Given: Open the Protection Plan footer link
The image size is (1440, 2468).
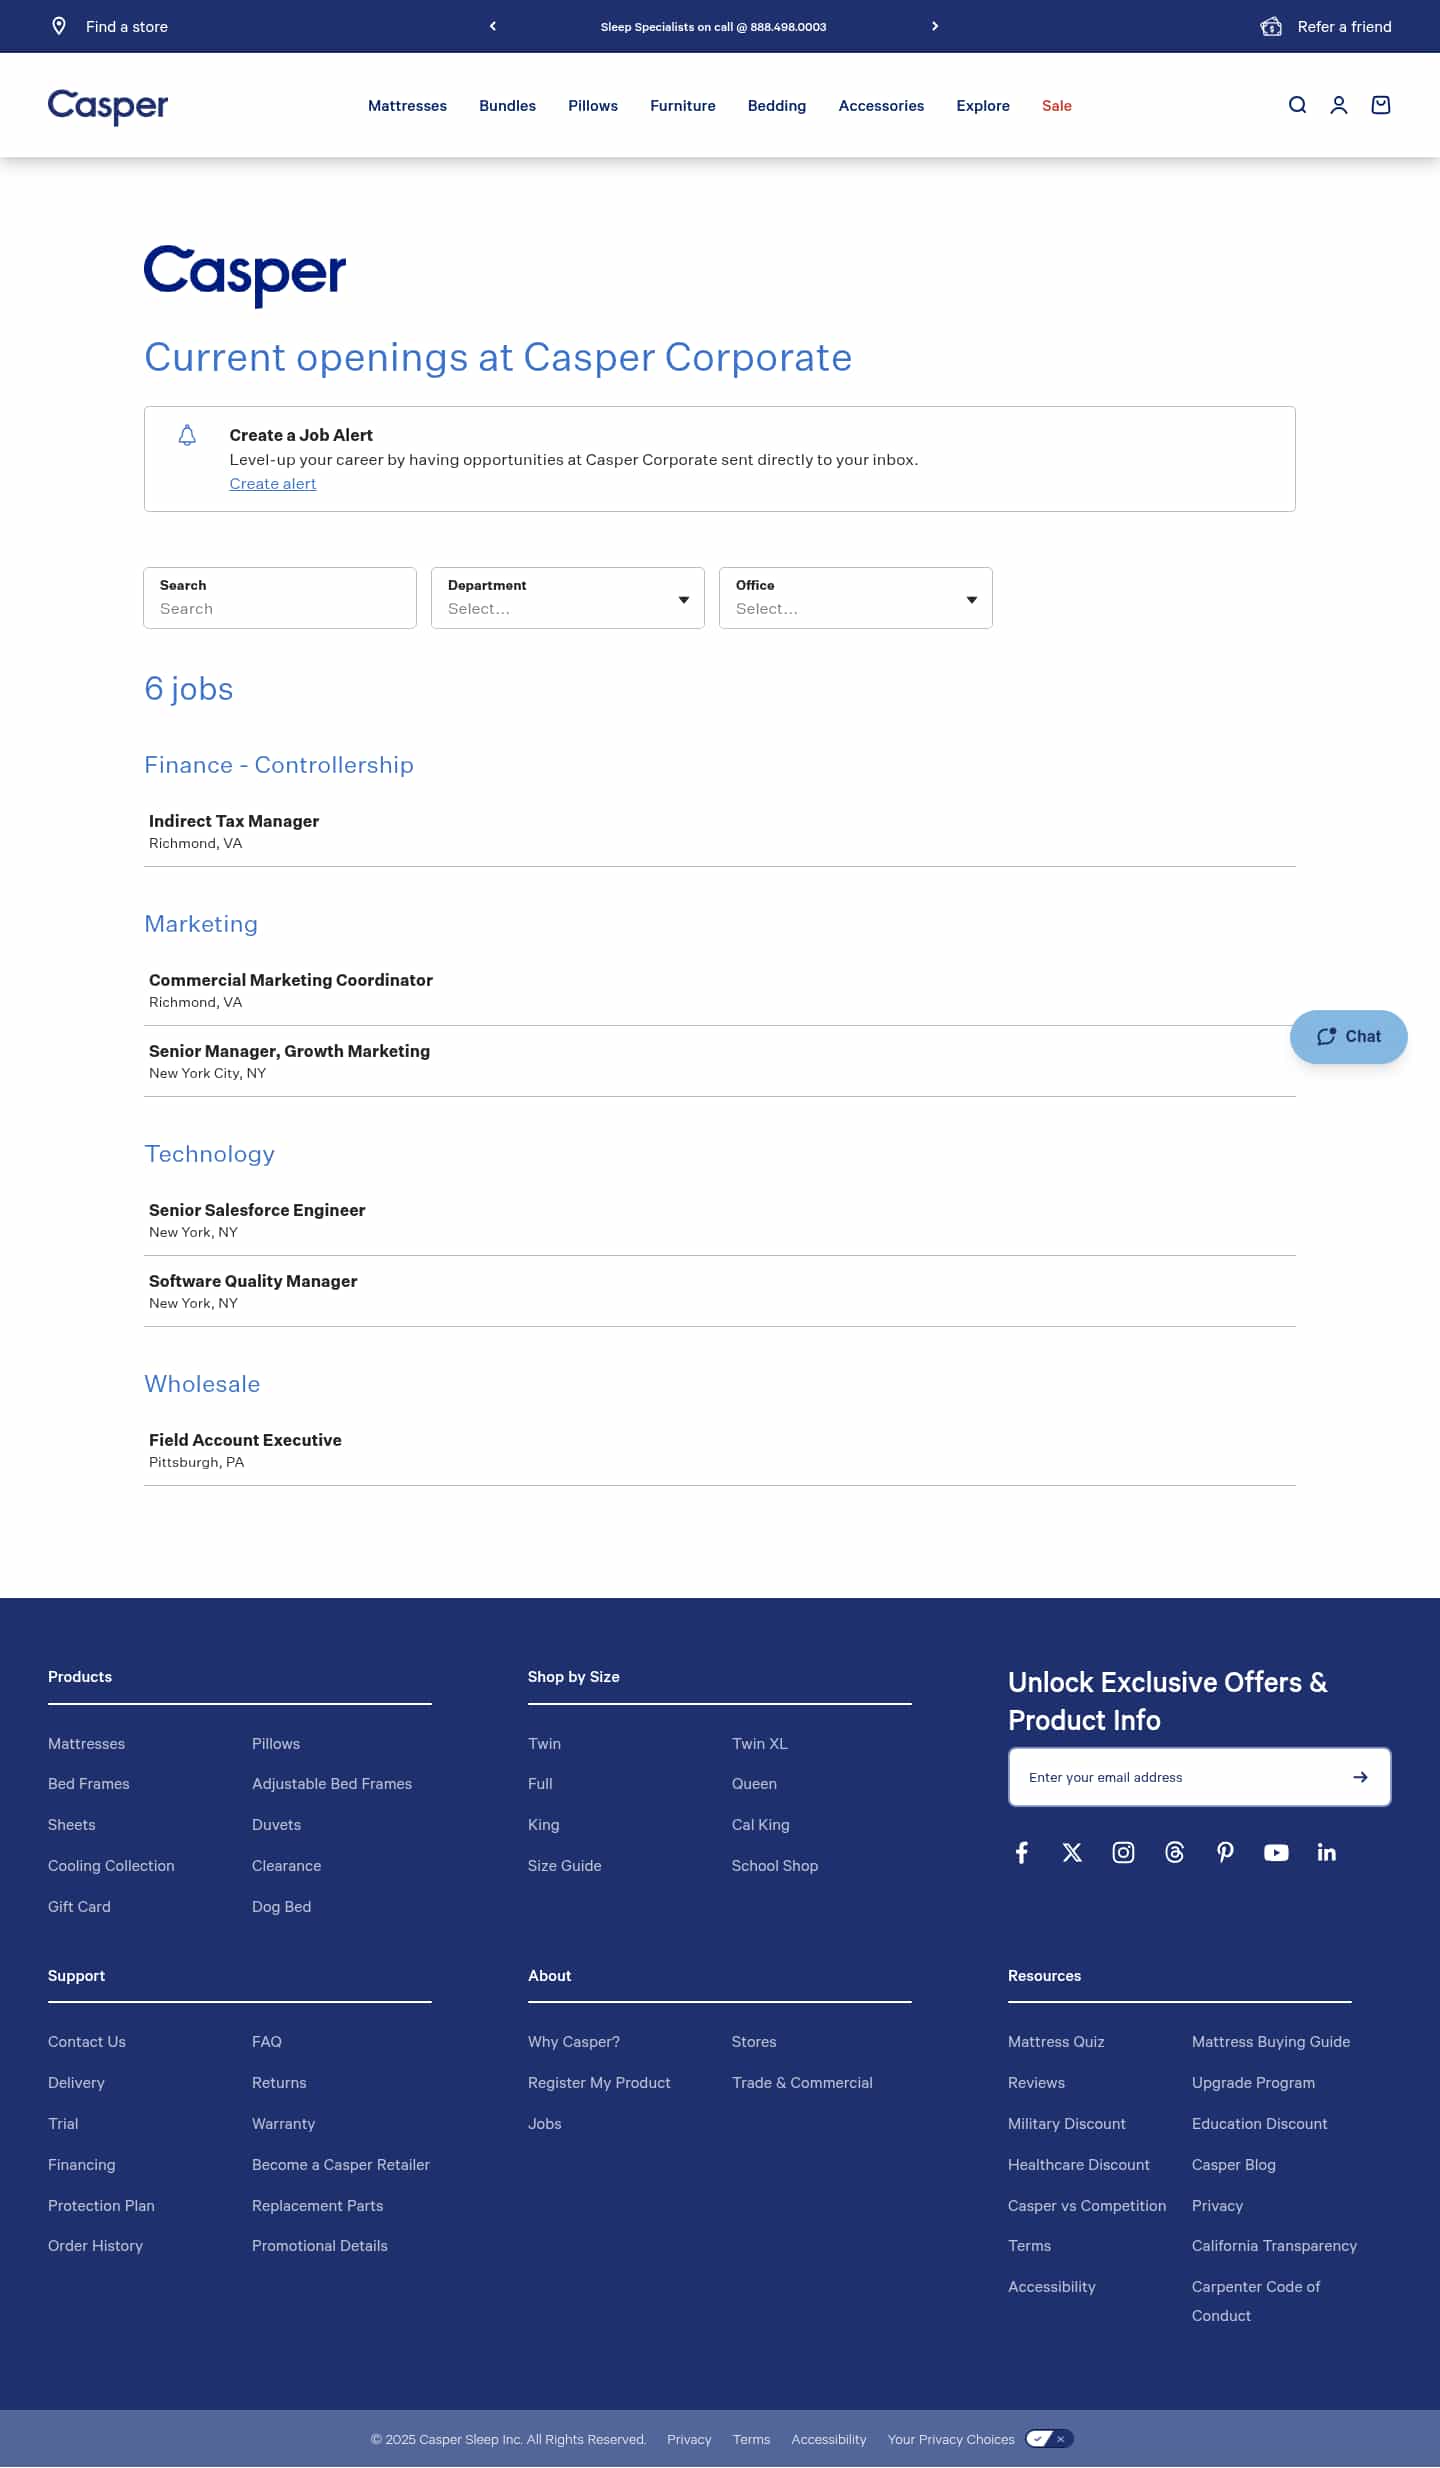Looking at the screenshot, I should (x=101, y=2206).
